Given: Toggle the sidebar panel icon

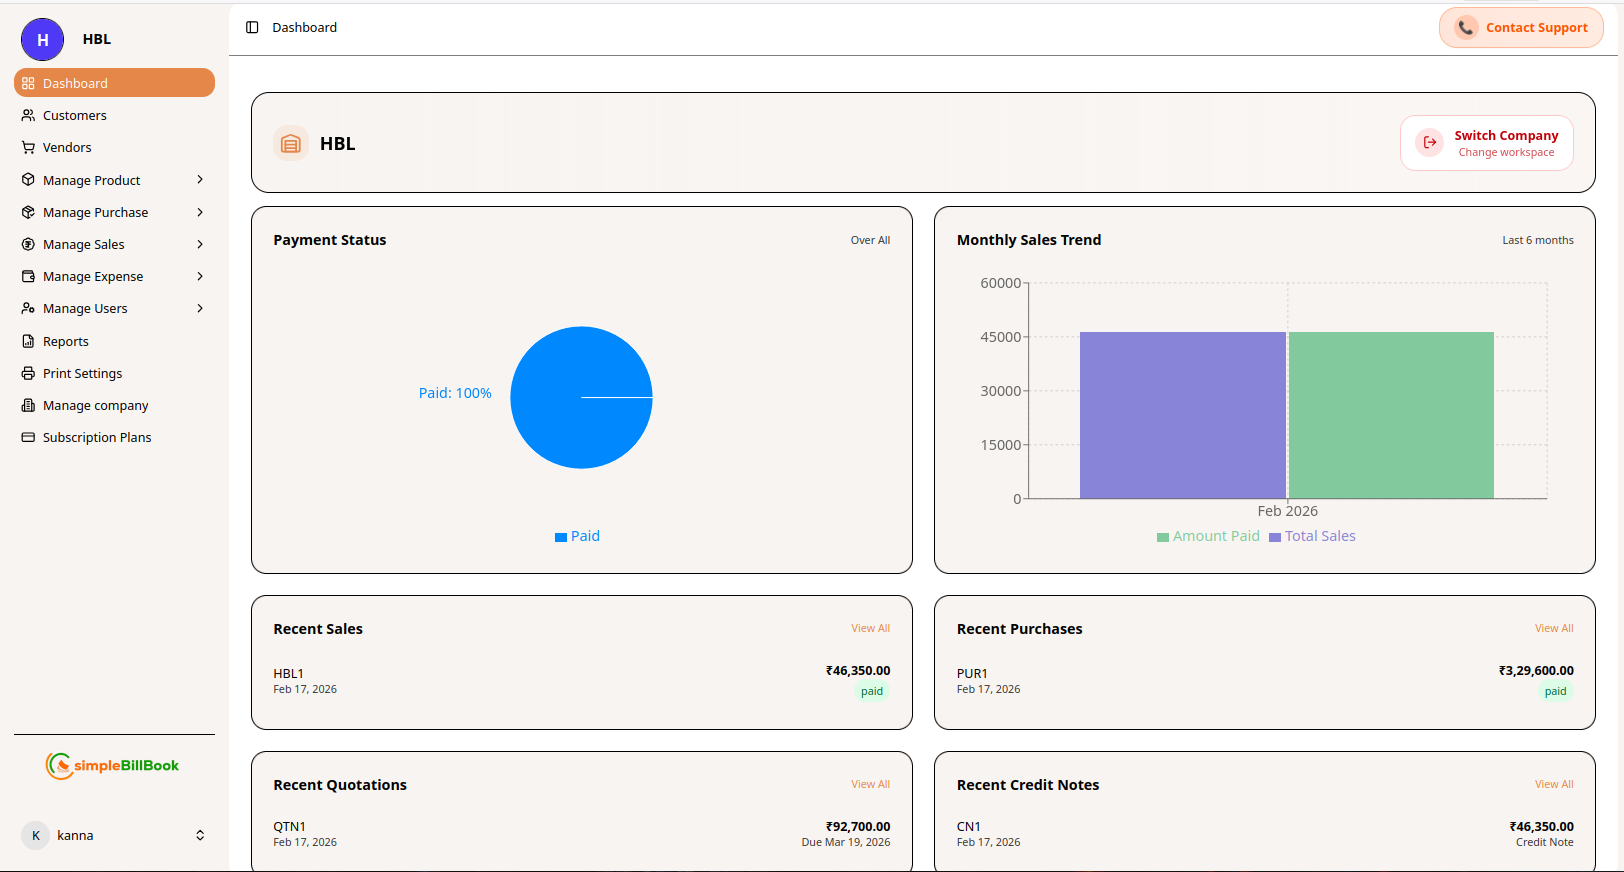Looking at the screenshot, I should [252, 27].
